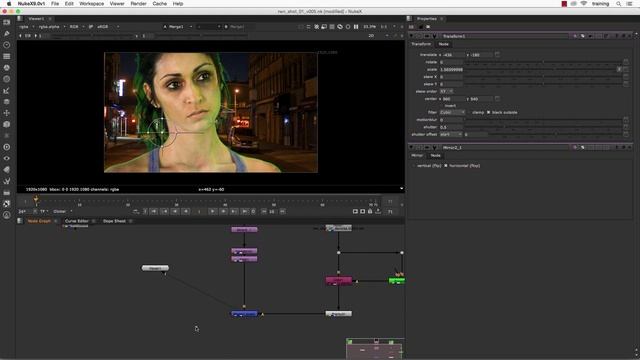Open the Cache menu
This screenshot has width=640, height=360.
pyautogui.click(x=160, y=4)
